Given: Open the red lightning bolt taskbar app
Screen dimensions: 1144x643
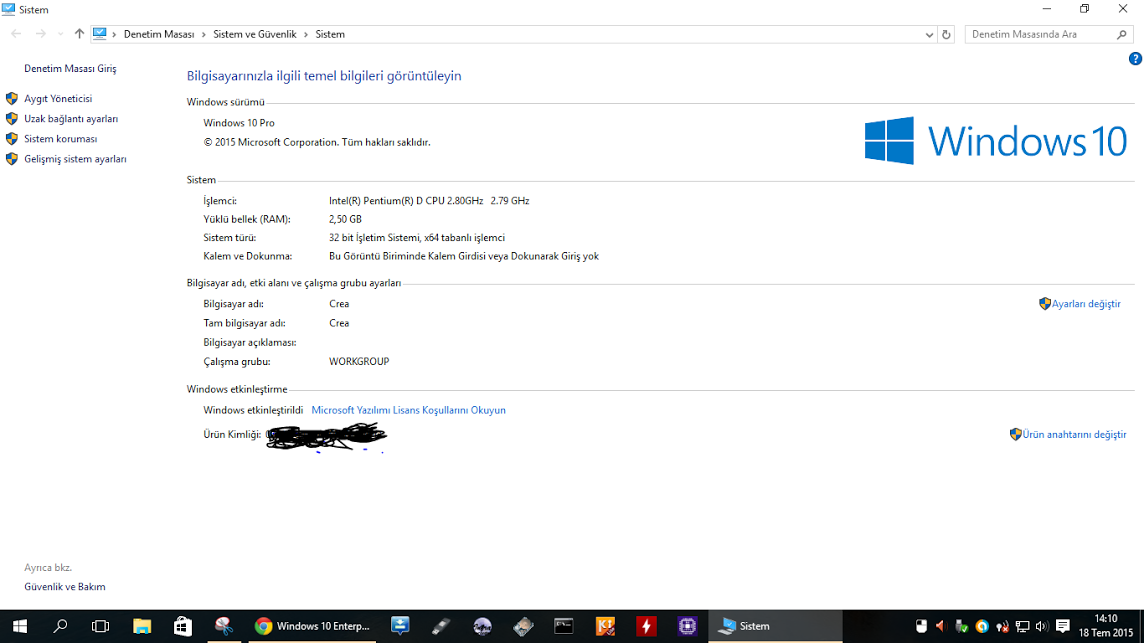Looking at the screenshot, I should pos(646,626).
